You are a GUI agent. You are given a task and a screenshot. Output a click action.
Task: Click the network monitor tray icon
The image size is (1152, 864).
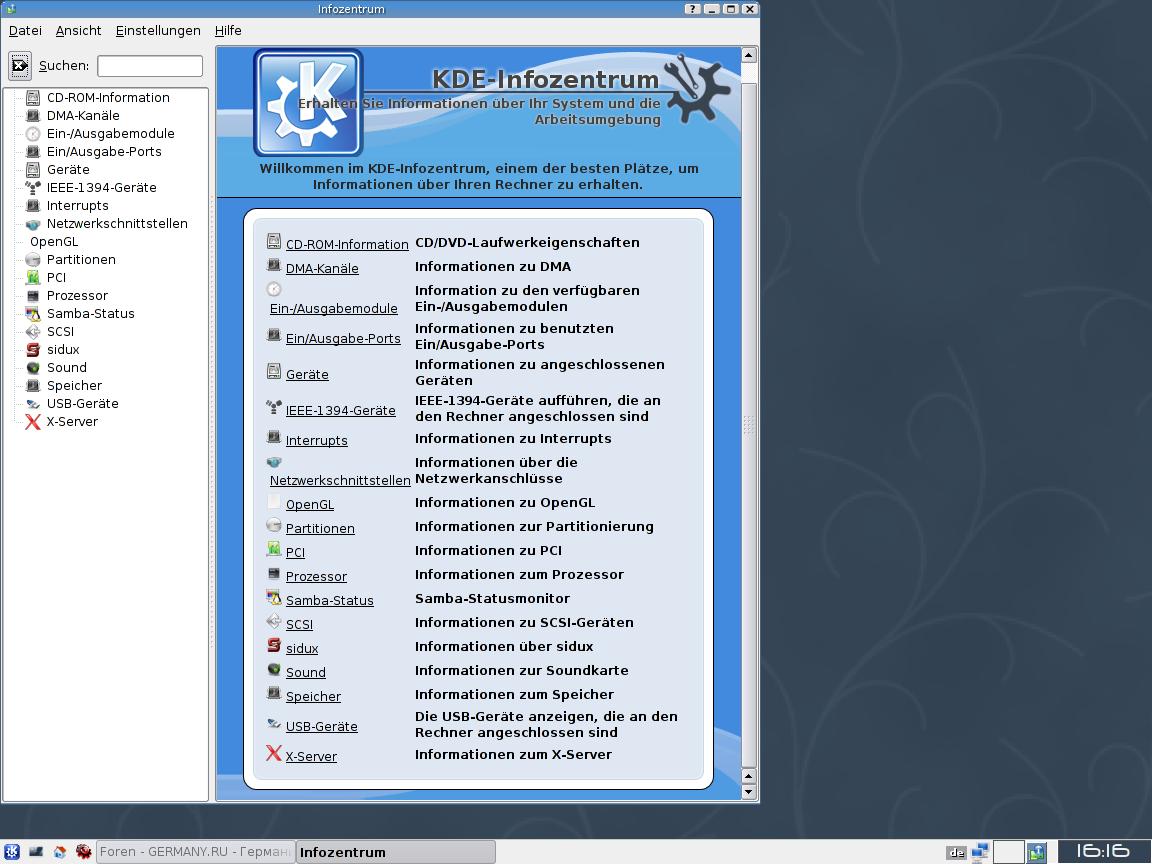pos(980,852)
